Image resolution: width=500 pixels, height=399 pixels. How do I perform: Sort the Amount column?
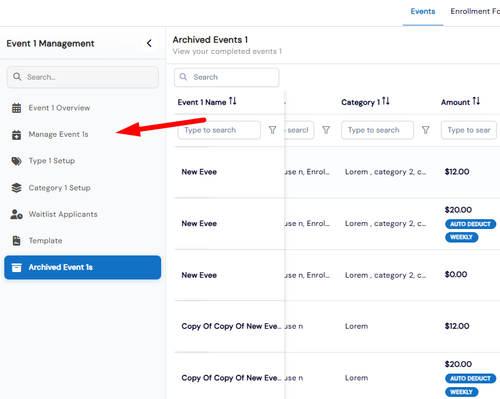[476, 101]
